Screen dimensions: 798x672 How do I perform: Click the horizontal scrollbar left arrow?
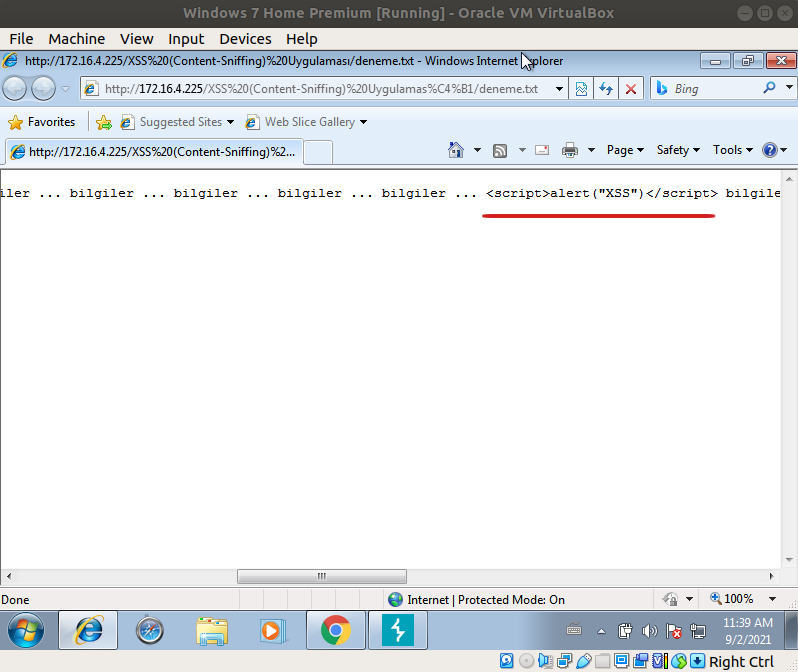pyautogui.click(x=9, y=576)
